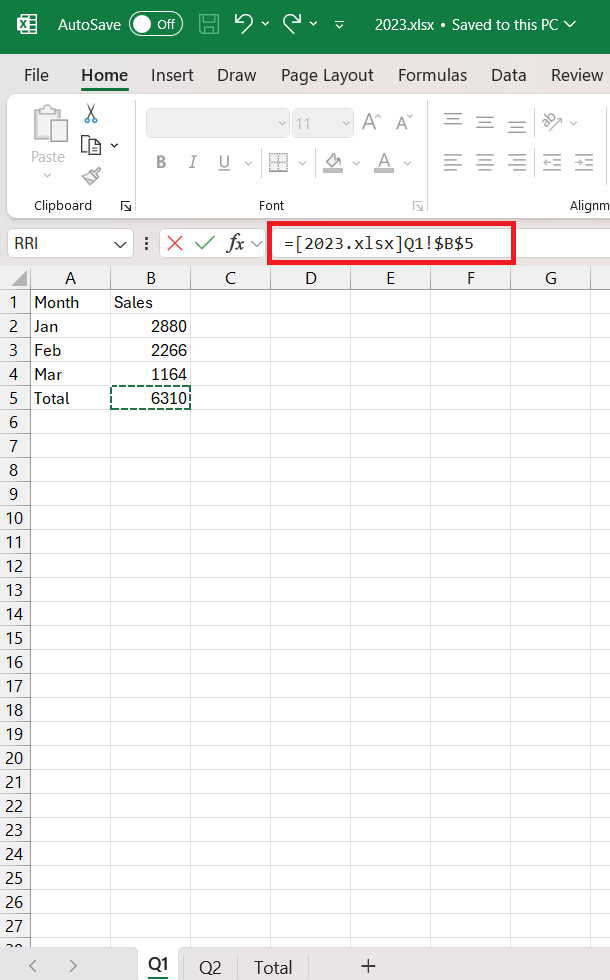Open the Undo history dropdown arrow
This screenshot has width=610, height=980.
(266, 24)
